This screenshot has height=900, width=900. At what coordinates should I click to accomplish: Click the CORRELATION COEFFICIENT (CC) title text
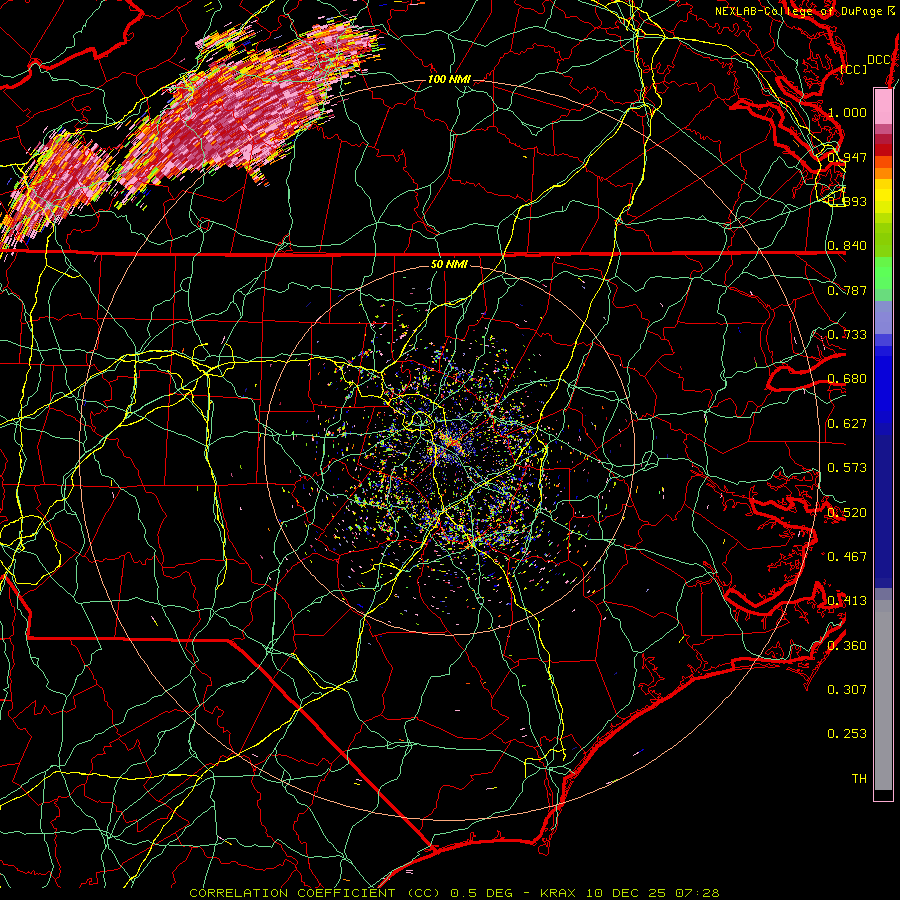pos(315,893)
